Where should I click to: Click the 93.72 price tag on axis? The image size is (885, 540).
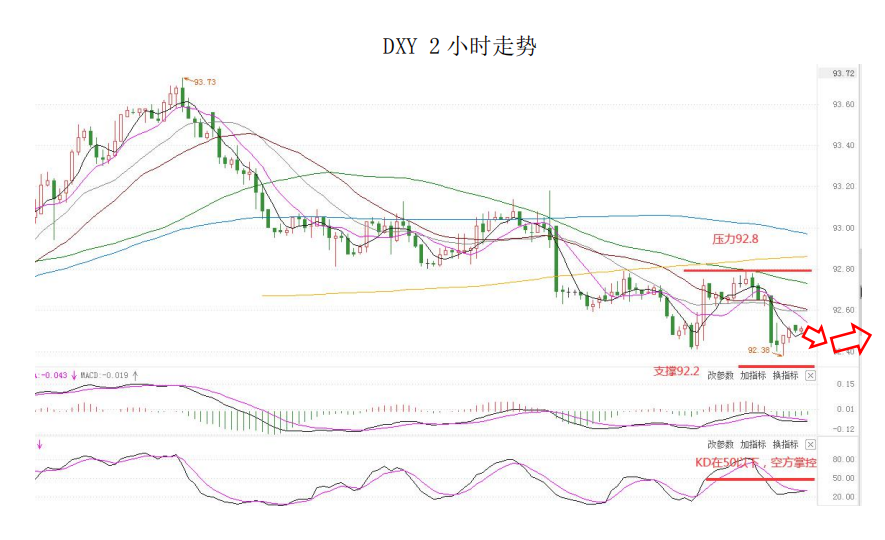pos(843,74)
